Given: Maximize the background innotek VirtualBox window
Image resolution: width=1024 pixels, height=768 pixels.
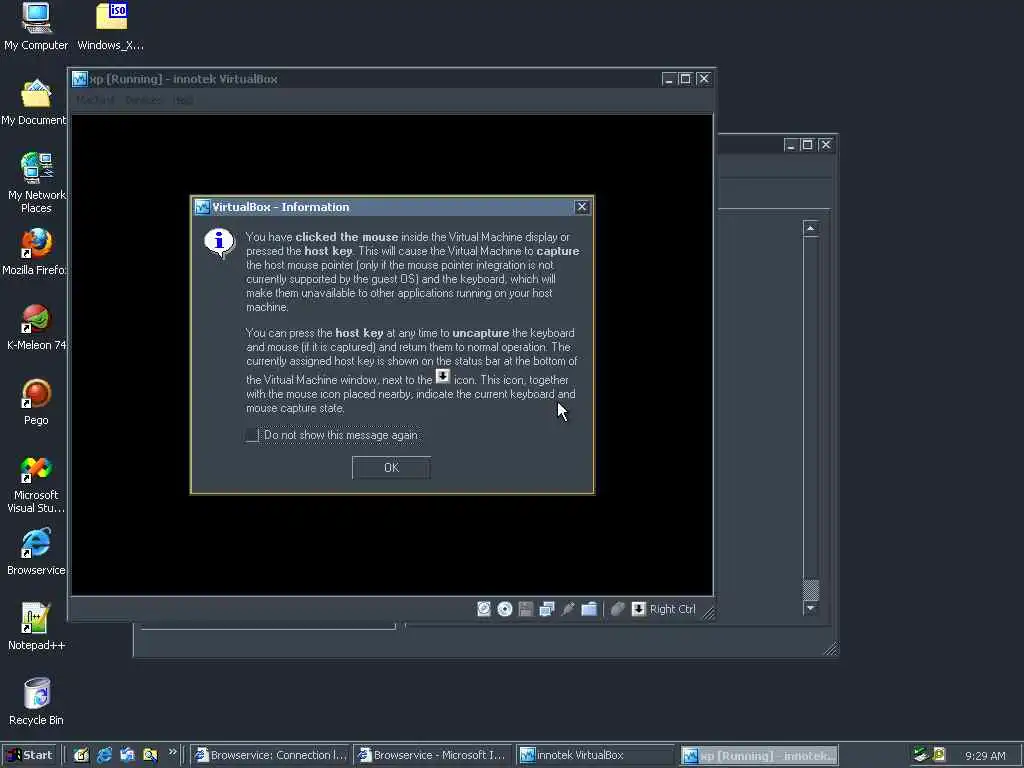Looking at the screenshot, I should pos(807,144).
